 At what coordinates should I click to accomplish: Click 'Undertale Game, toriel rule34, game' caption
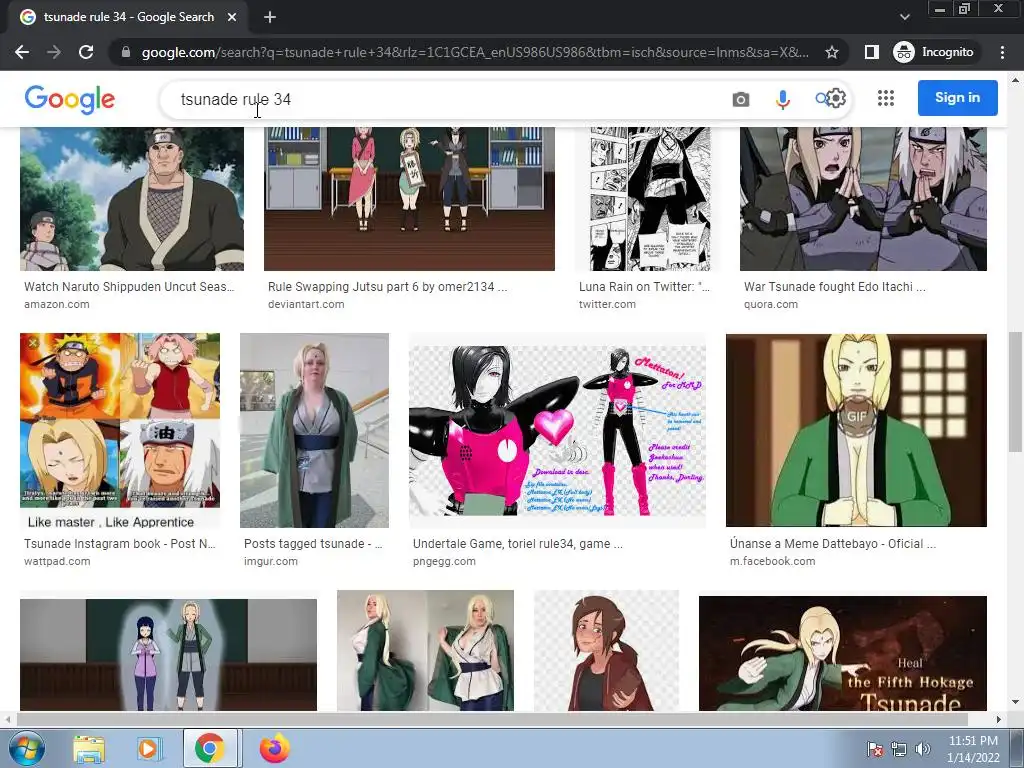click(x=517, y=543)
